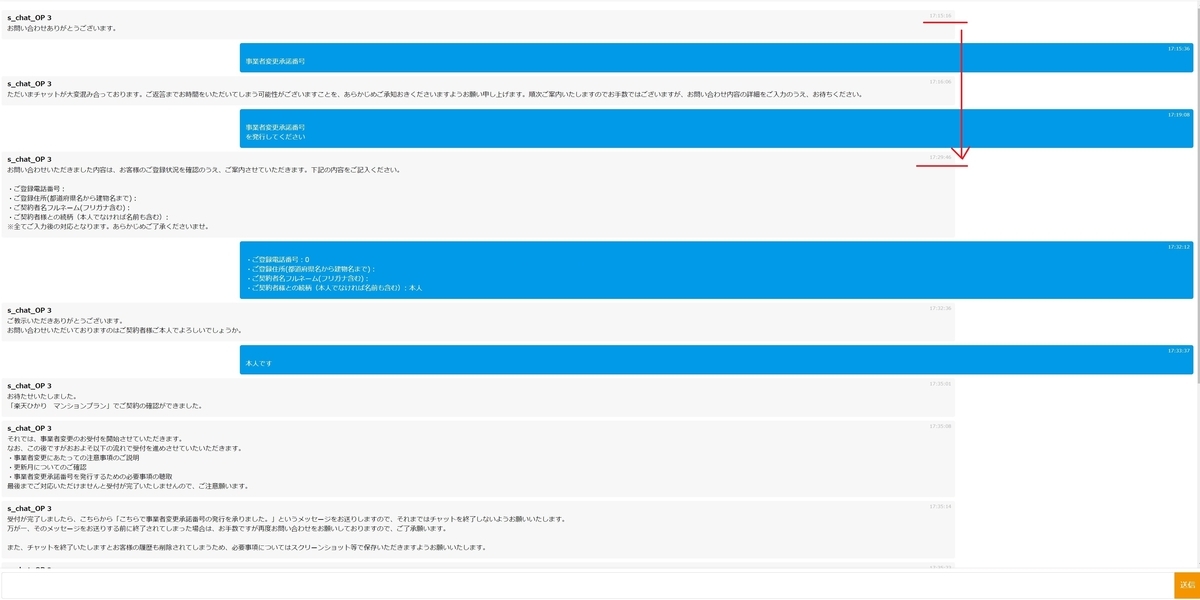This screenshot has height=600, width=1200.
Task: Click '・ご登録電話番号：' in the gray operator message
Action: click(36, 188)
